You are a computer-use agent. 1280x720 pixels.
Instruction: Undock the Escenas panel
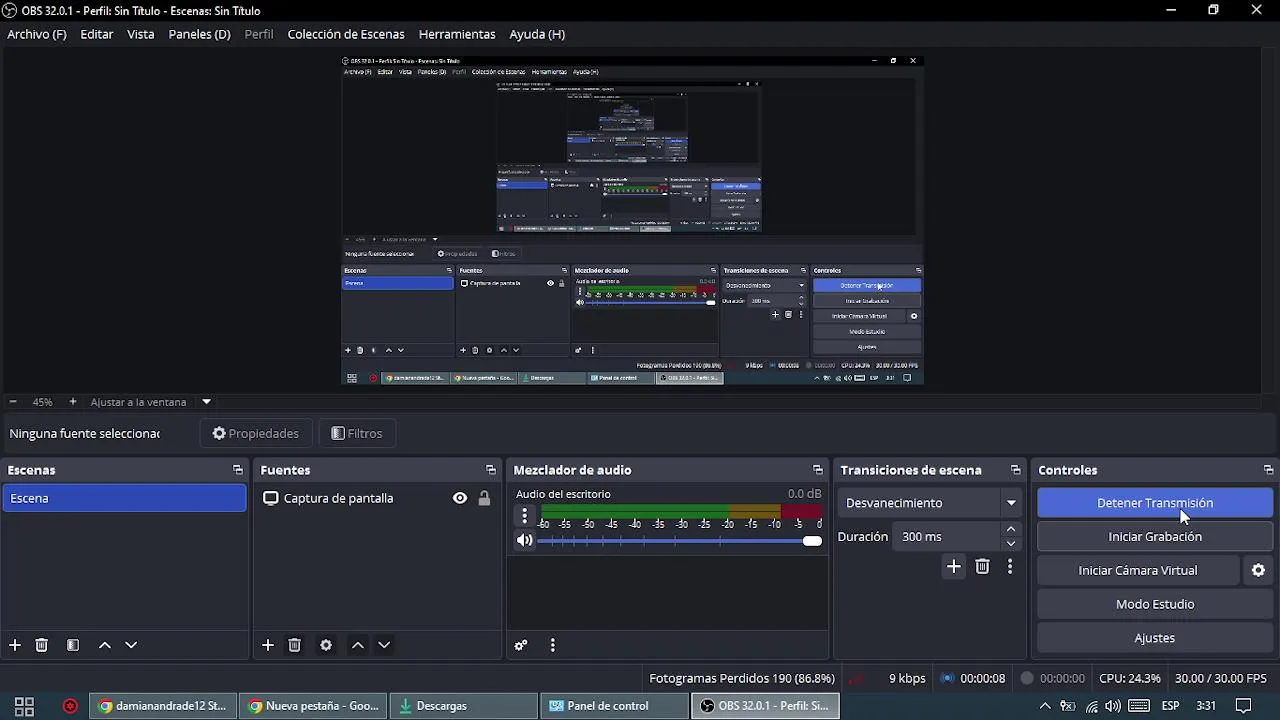238,470
